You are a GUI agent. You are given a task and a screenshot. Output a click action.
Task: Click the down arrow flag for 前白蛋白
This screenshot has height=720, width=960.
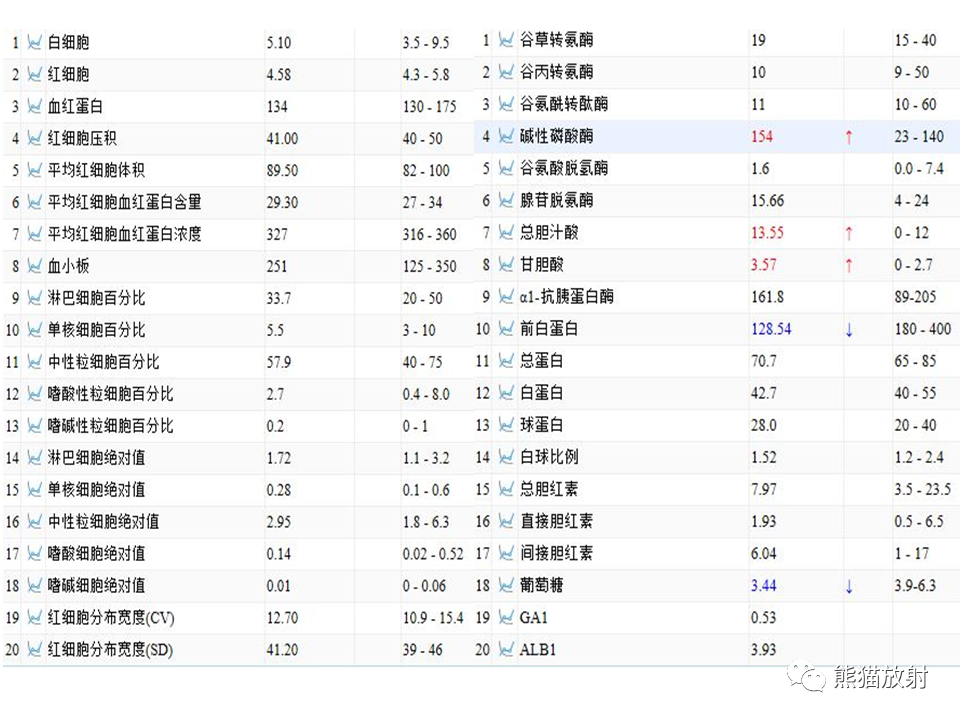click(849, 330)
